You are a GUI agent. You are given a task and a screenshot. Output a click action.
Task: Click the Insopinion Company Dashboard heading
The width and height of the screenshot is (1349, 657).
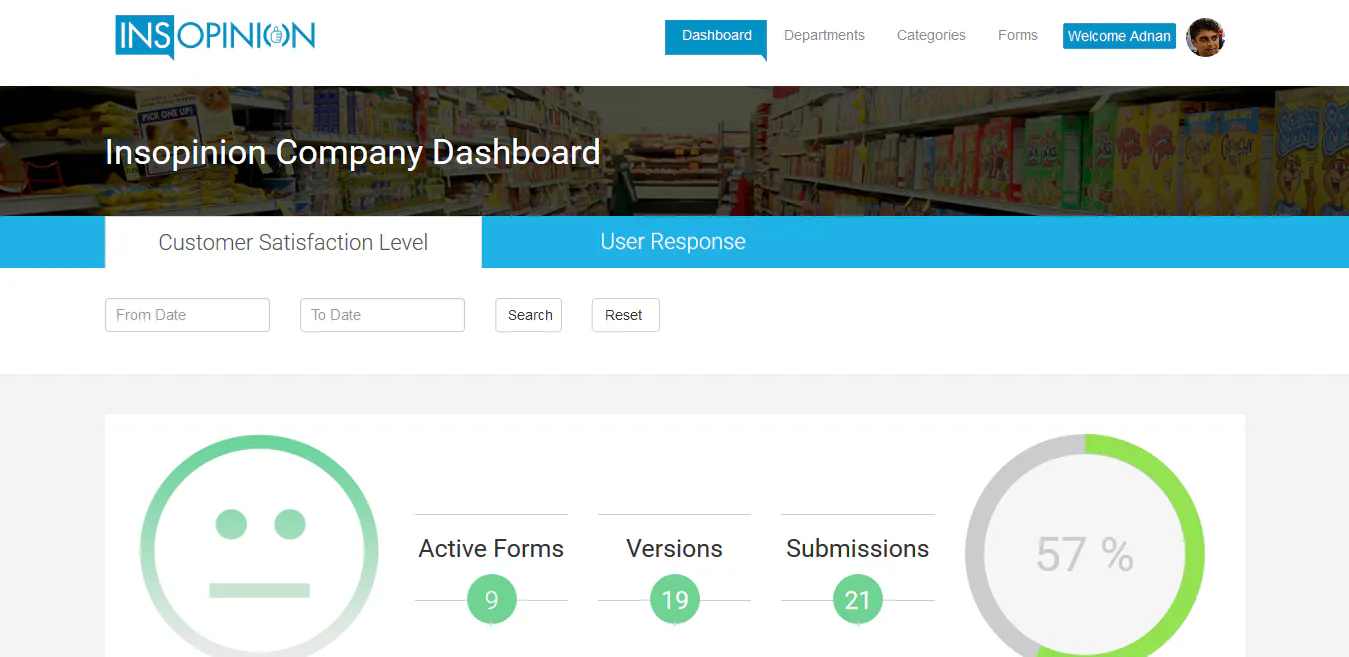[x=352, y=153]
